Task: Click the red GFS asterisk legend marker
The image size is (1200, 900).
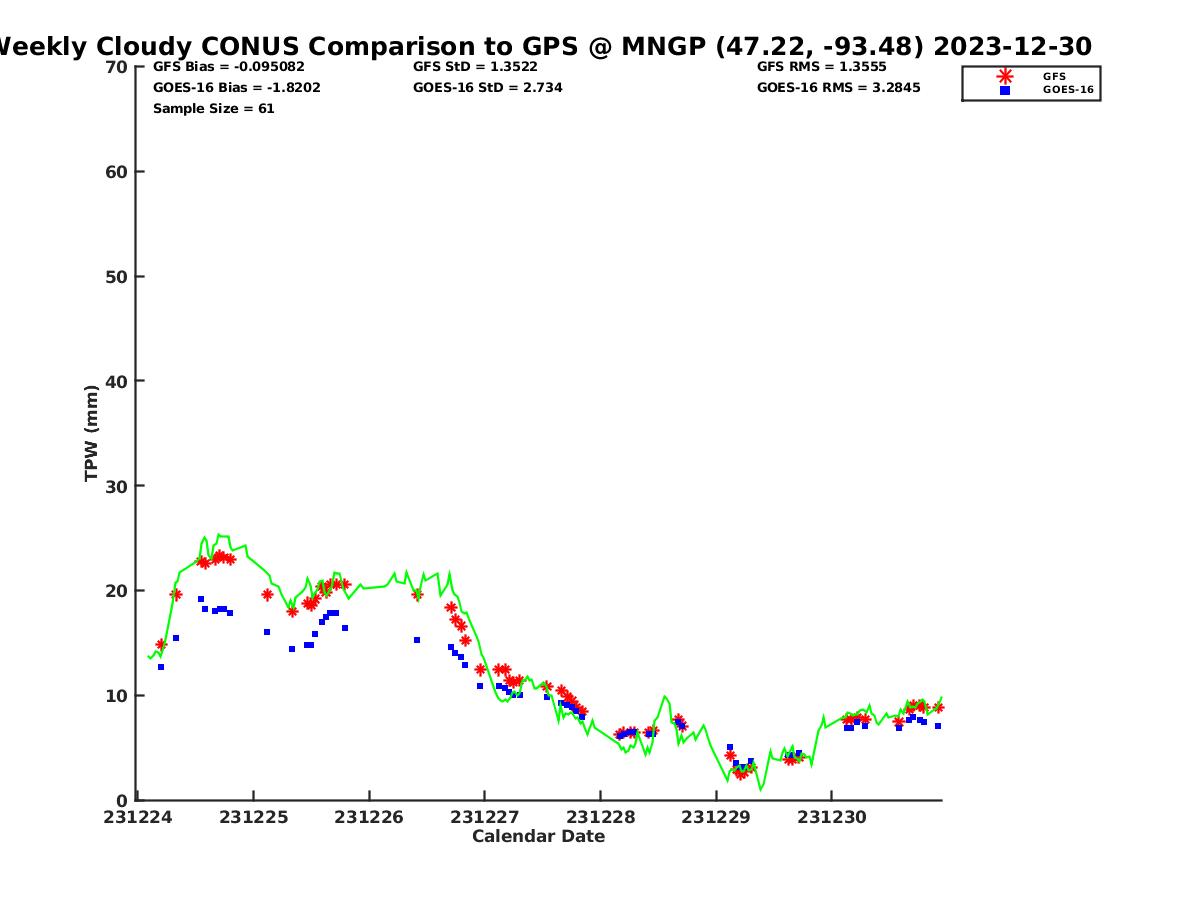Action: point(1005,76)
